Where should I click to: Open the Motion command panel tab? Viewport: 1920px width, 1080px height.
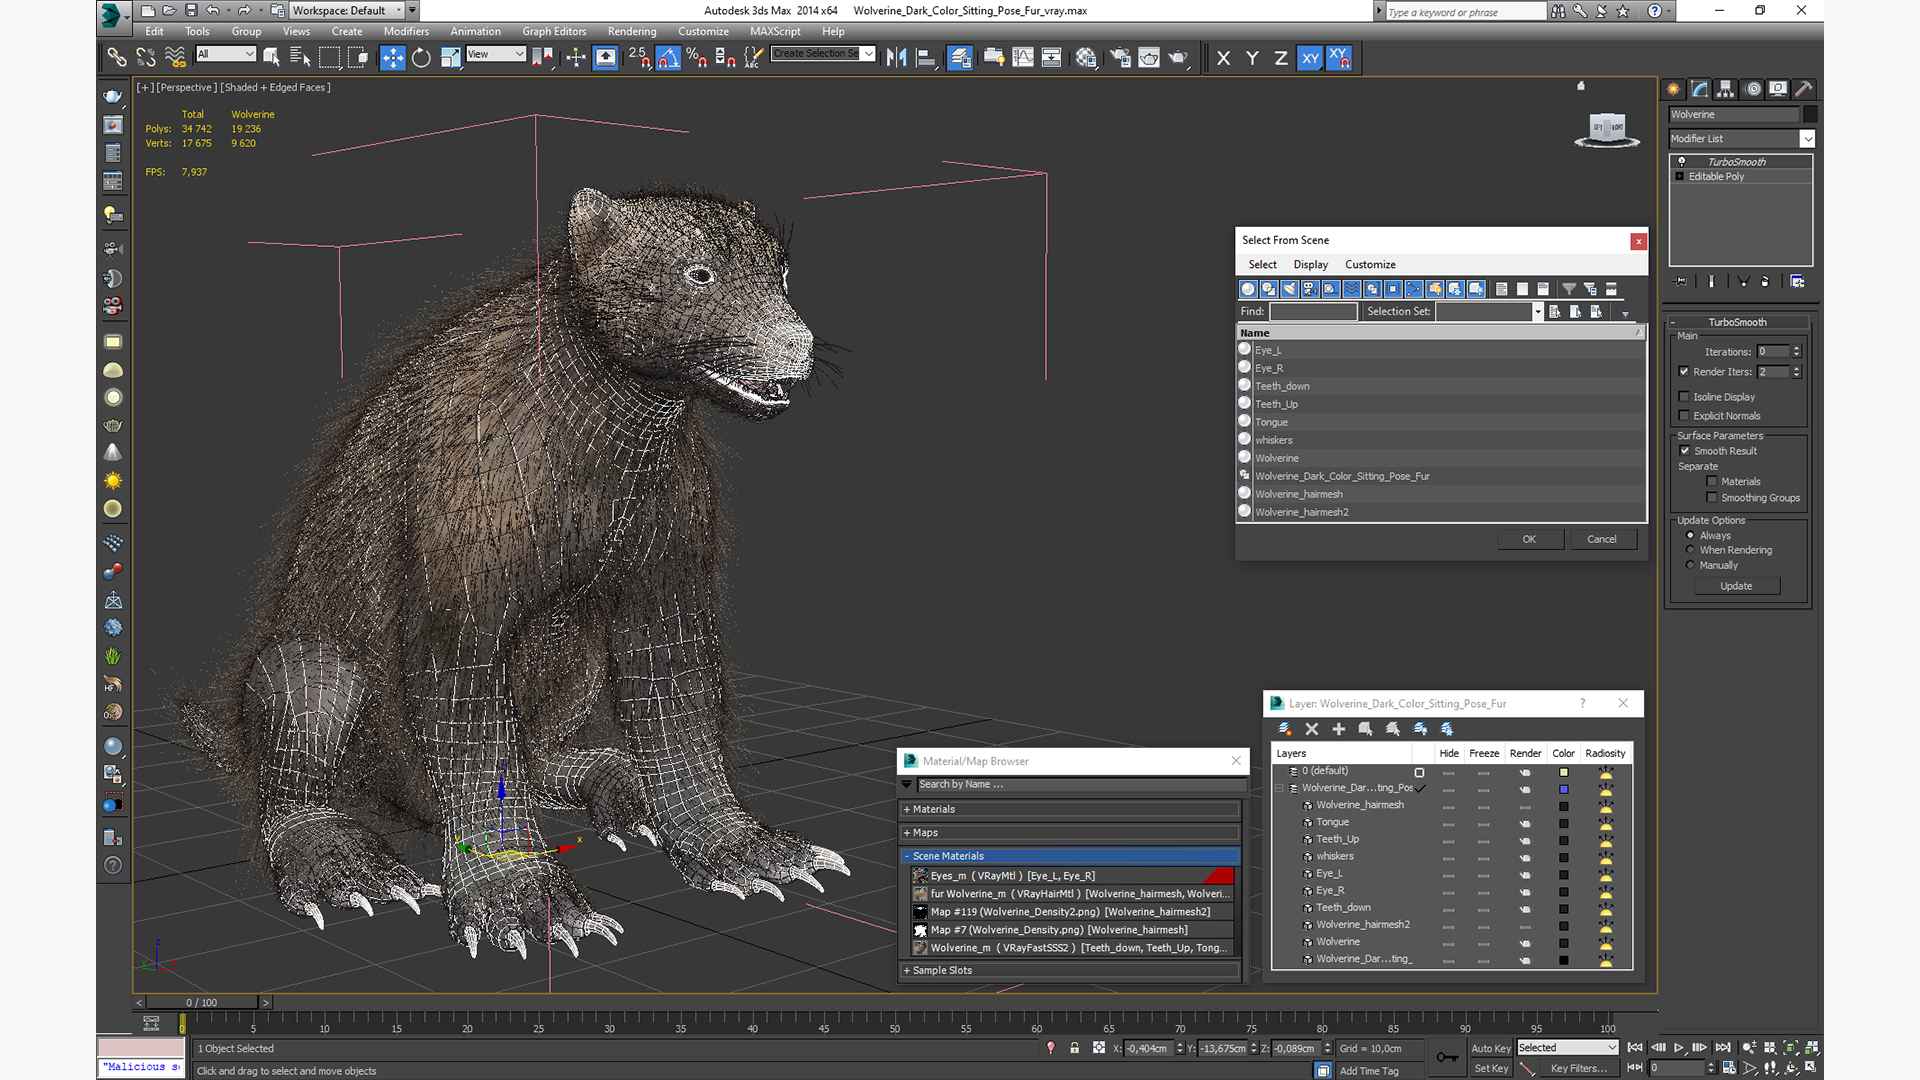point(1753,89)
